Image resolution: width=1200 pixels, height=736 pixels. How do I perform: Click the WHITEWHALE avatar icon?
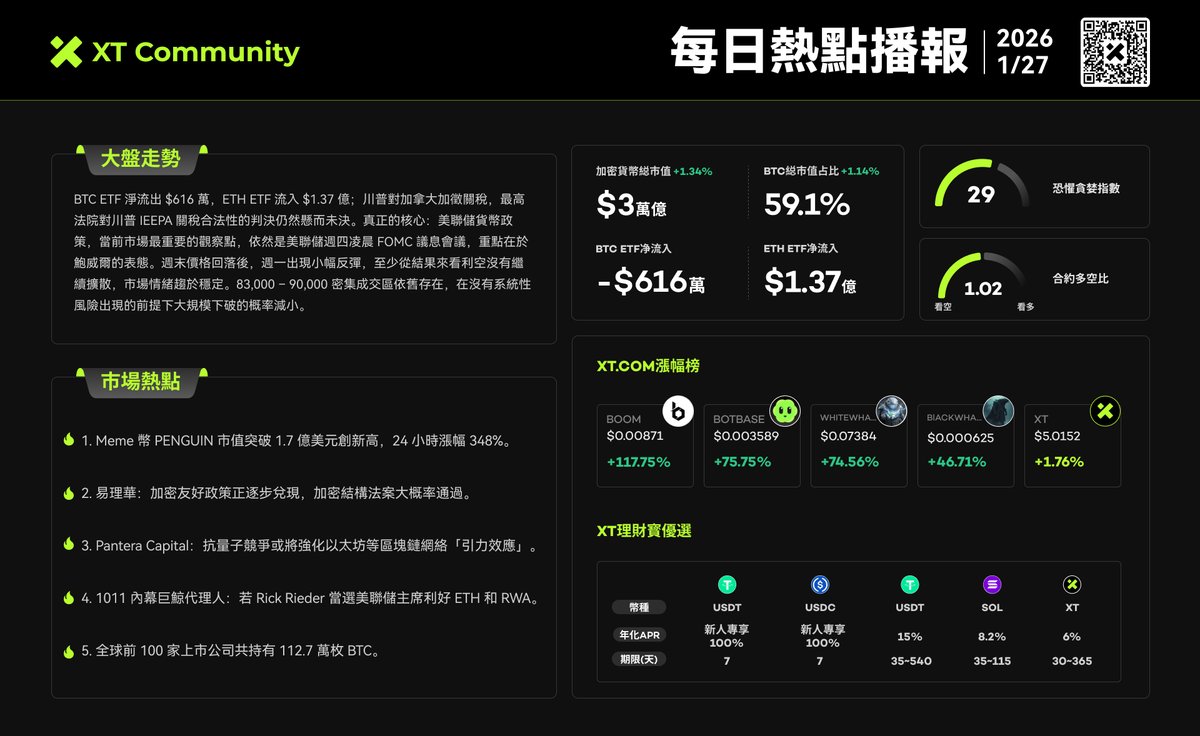click(890, 411)
